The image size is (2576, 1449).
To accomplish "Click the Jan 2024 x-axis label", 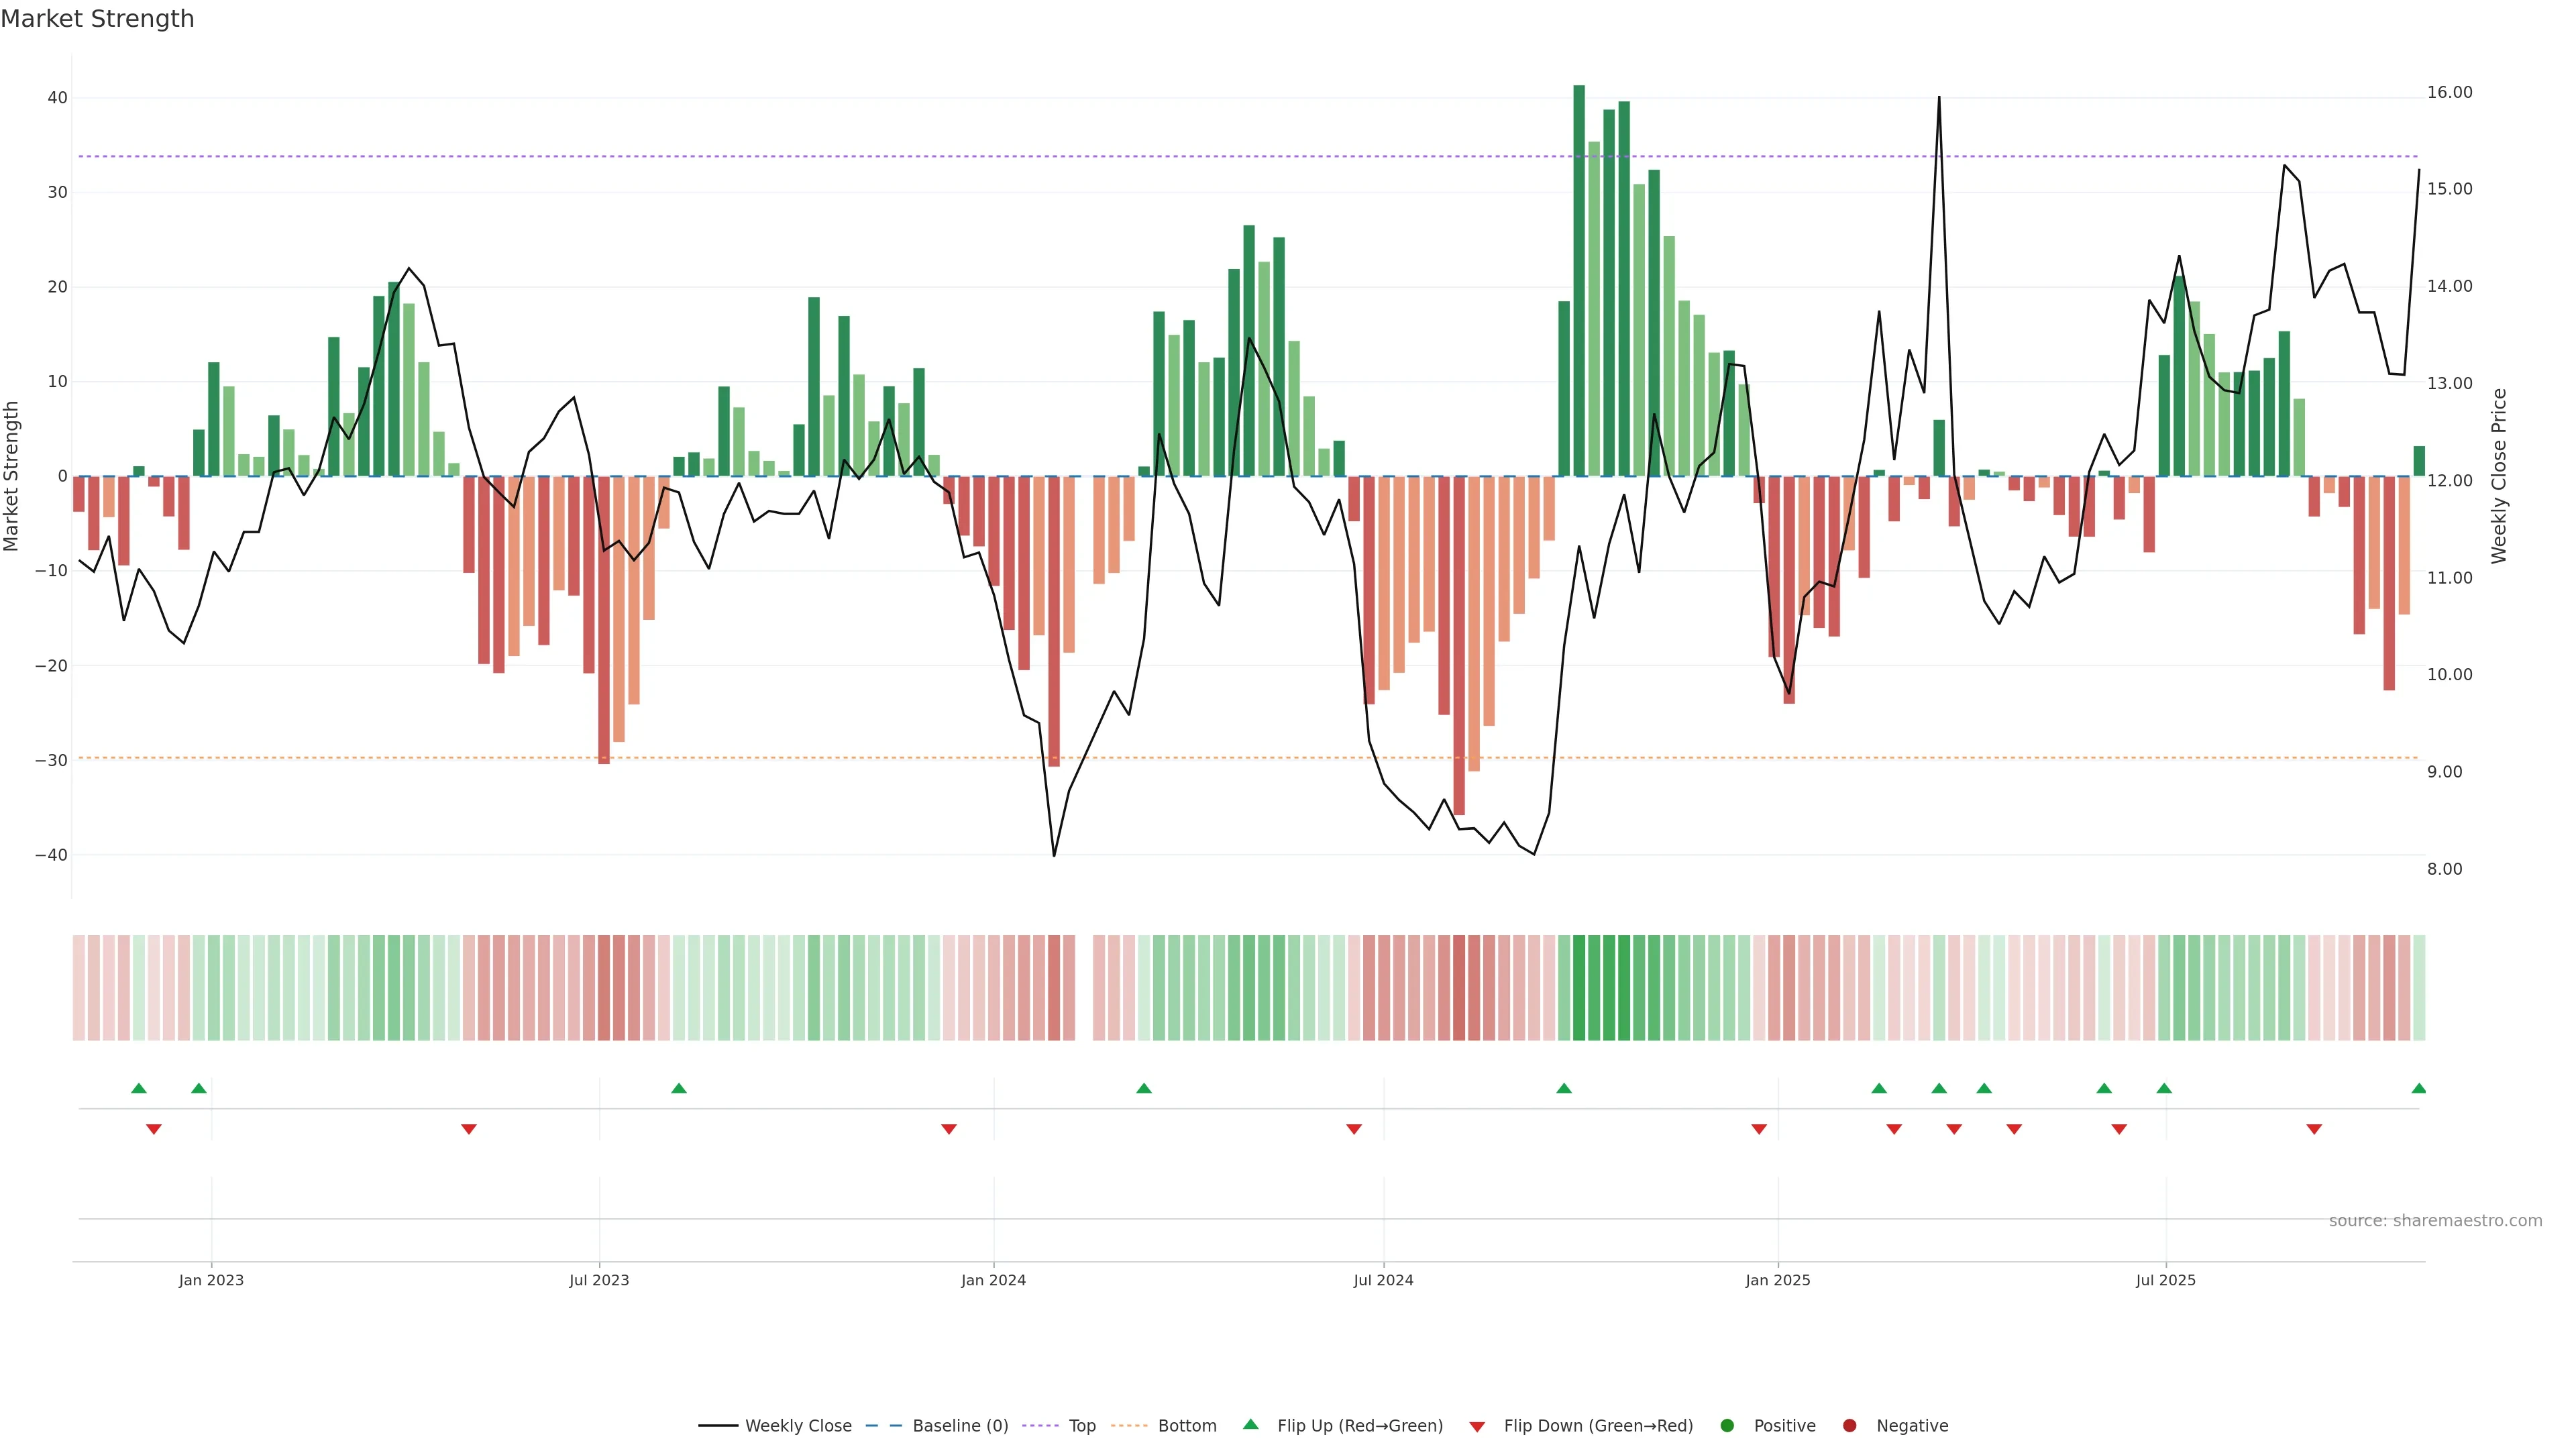I will (993, 1280).
